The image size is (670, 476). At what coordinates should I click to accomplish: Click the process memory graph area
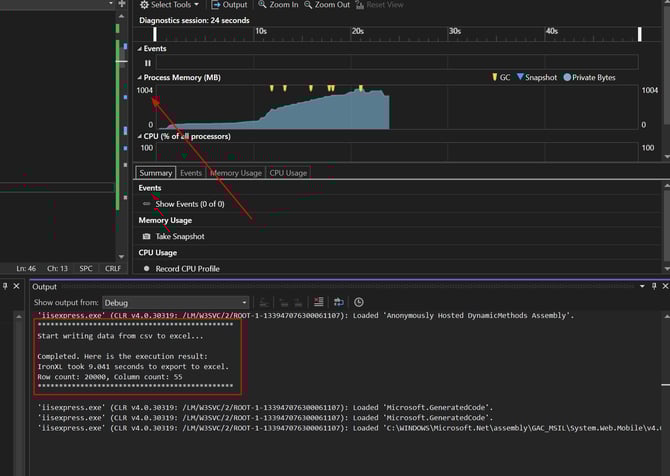(397, 107)
